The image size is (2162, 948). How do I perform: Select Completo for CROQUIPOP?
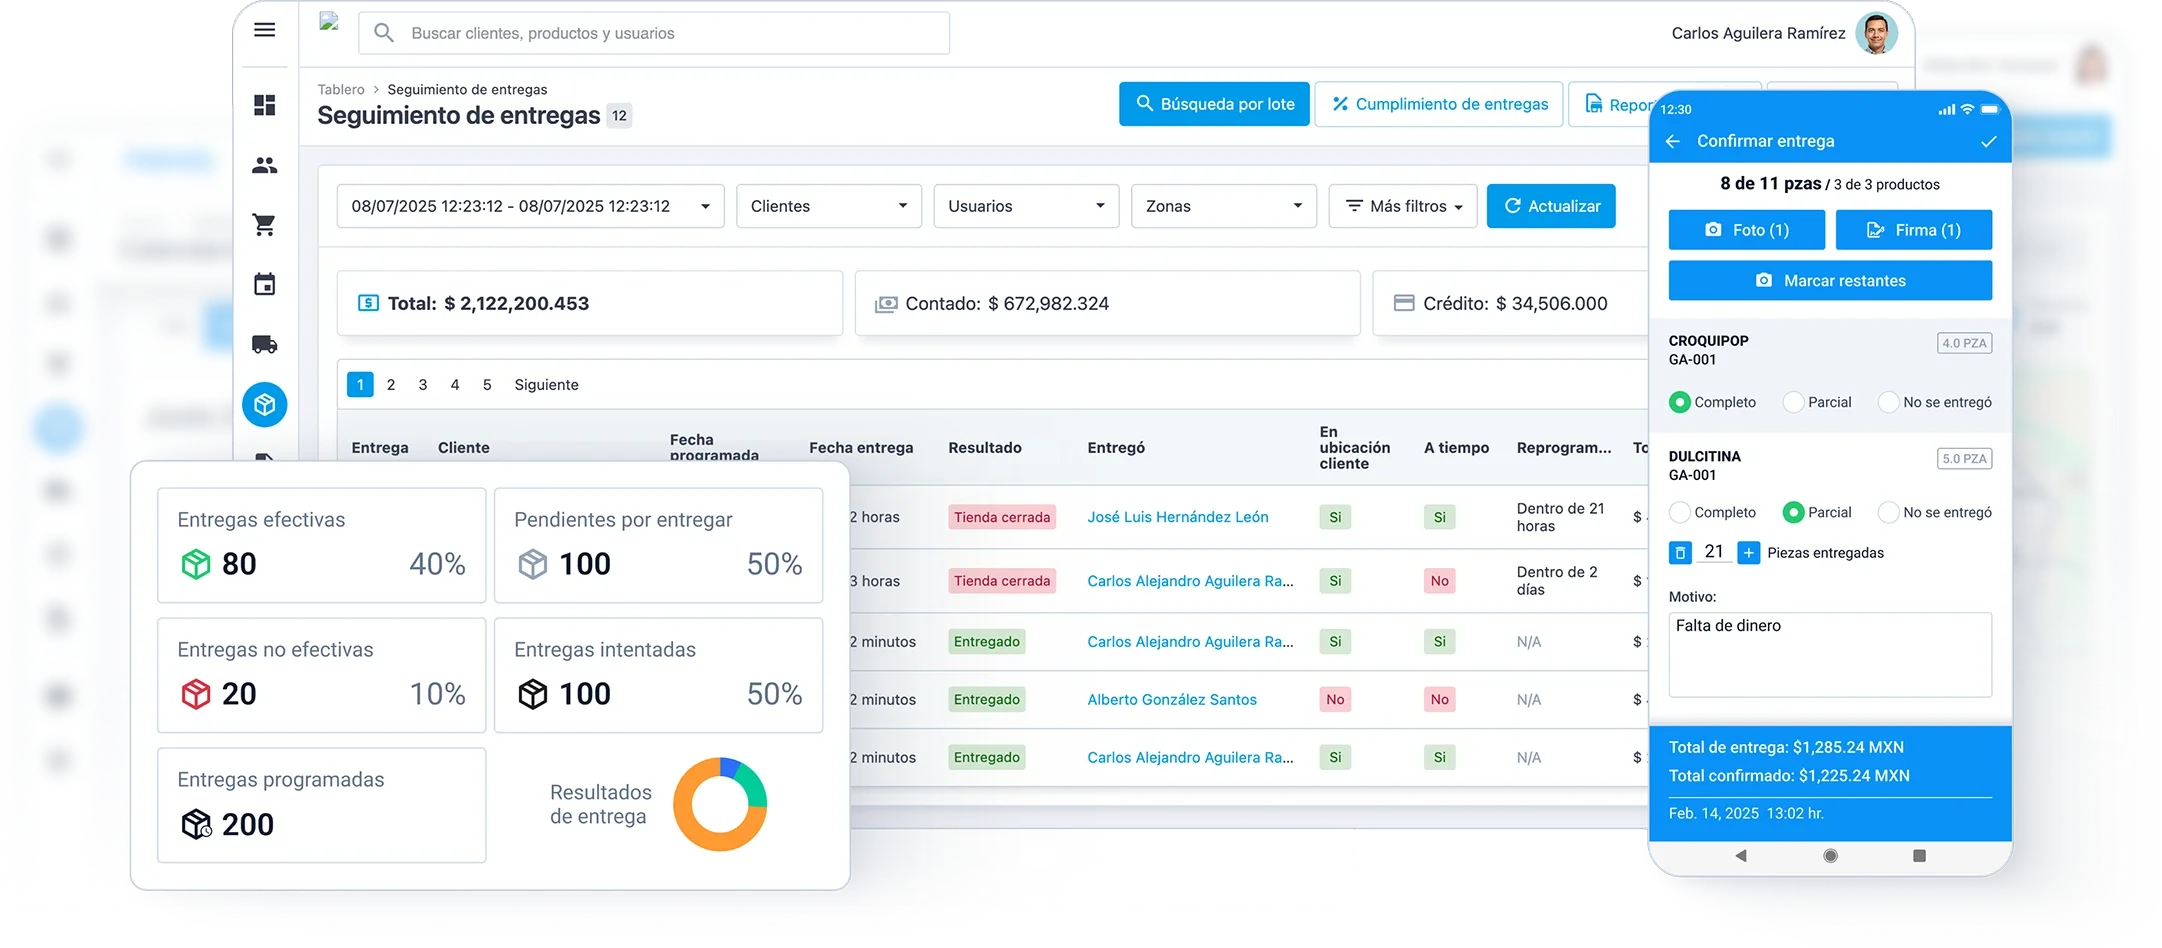(x=1680, y=402)
